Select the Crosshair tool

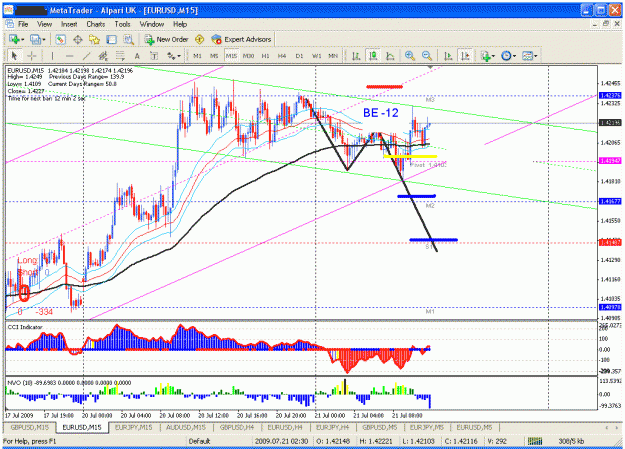click(x=32, y=56)
